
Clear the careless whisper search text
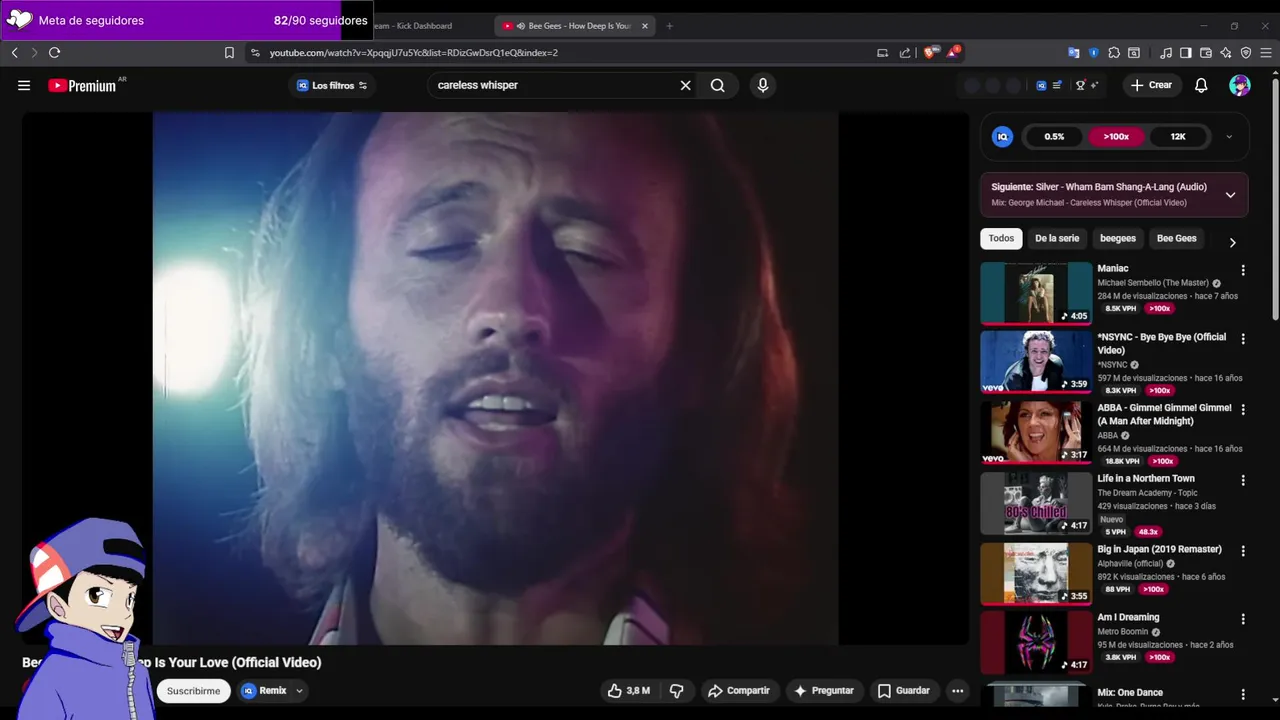[x=685, y=86]
